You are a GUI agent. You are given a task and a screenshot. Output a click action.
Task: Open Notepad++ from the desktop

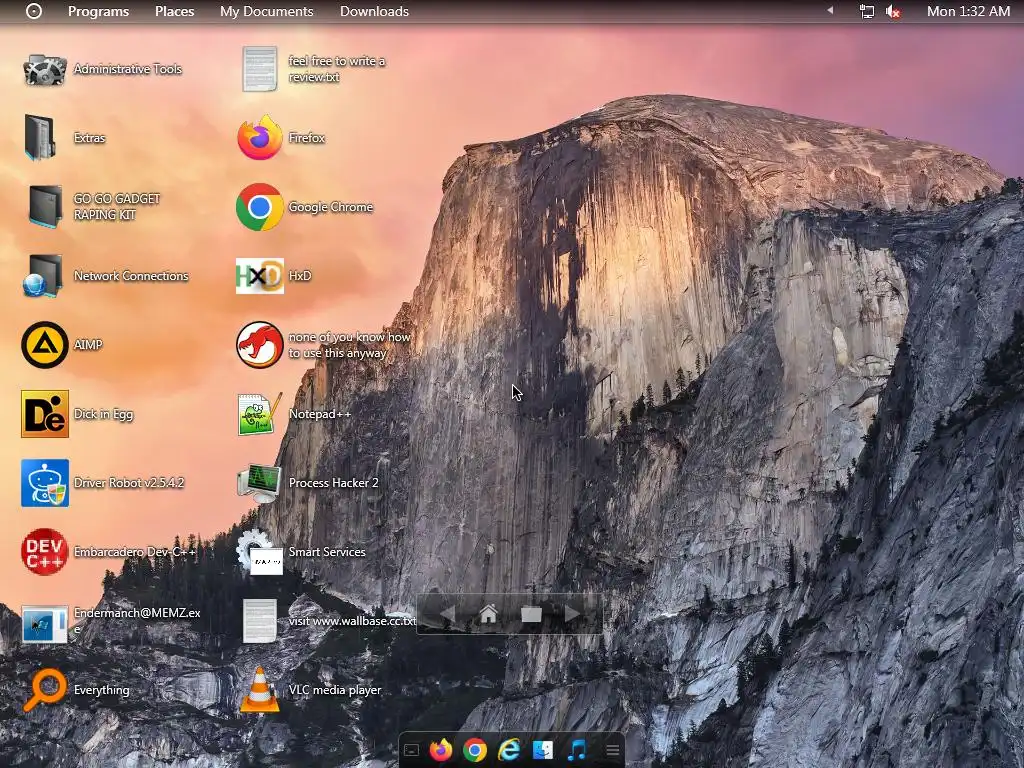(x=260, y=414)
